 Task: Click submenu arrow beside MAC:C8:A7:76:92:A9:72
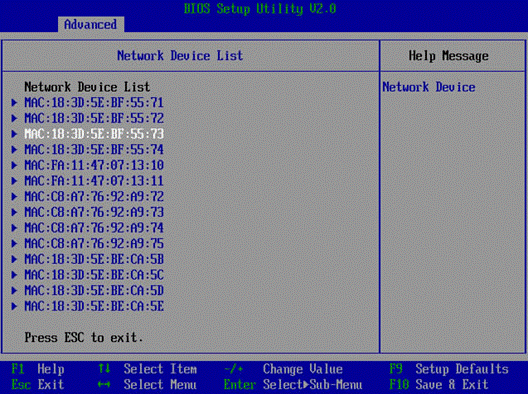[14, 196]
